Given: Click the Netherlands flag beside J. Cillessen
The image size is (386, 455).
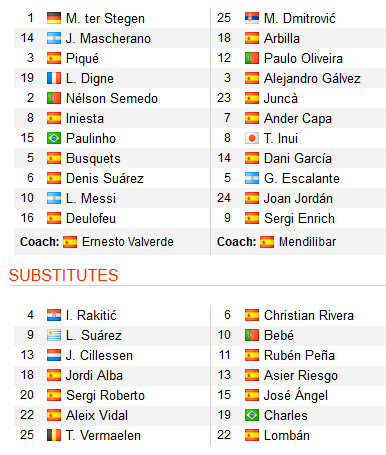Looking at the screenshot, I should pyautogui.click(x=54, y=355).
